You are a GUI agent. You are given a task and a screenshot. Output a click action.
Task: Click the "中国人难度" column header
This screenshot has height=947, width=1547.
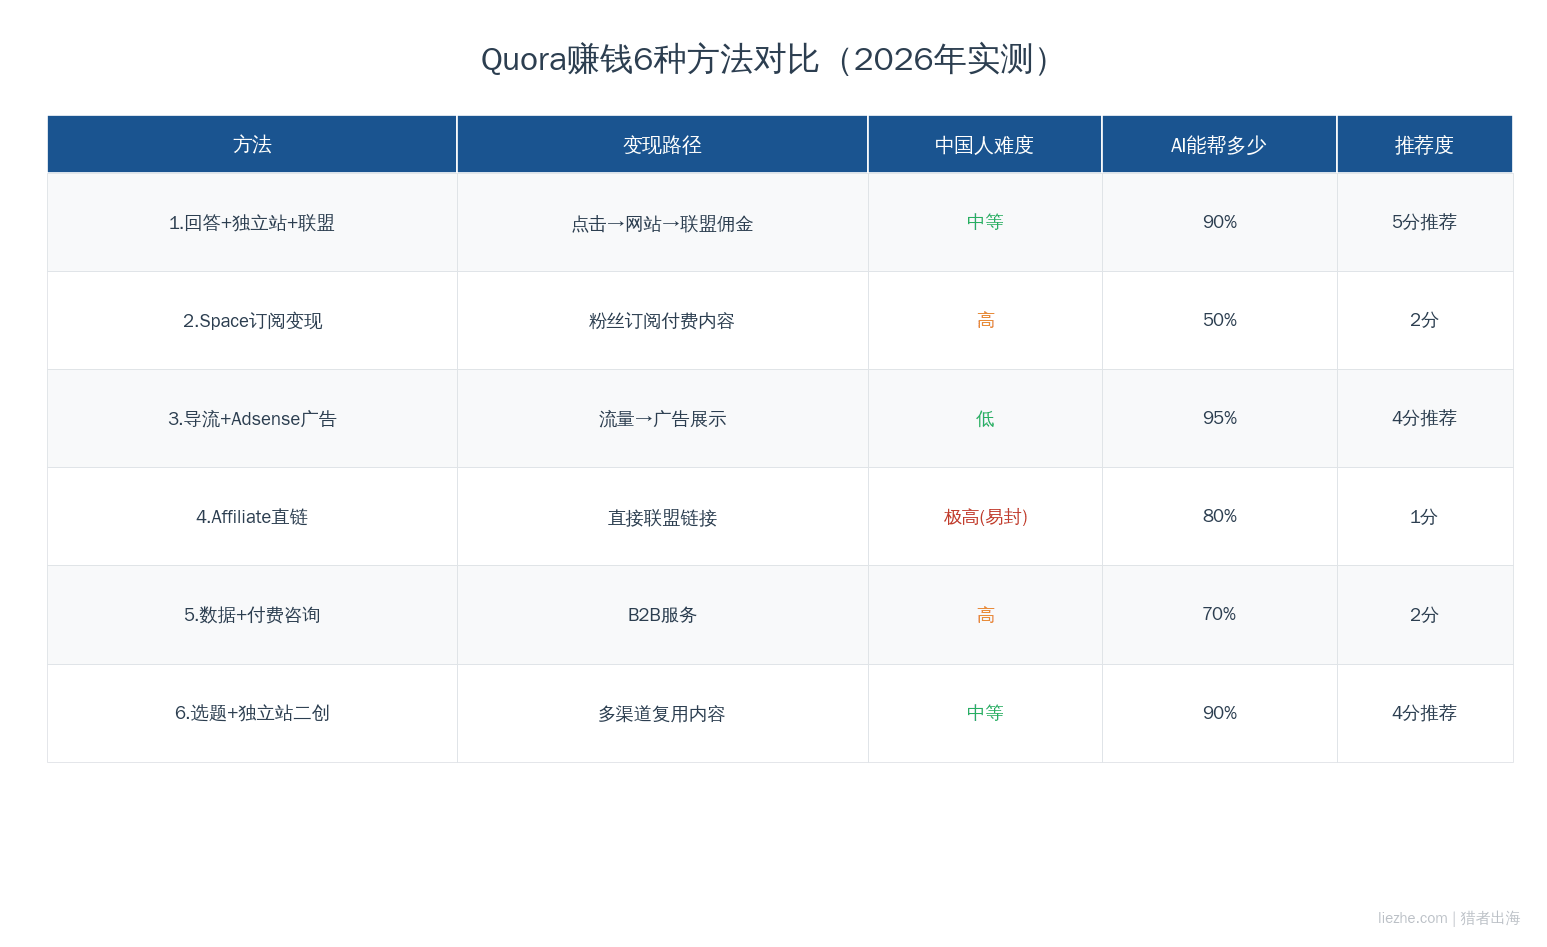coord(985,145)
